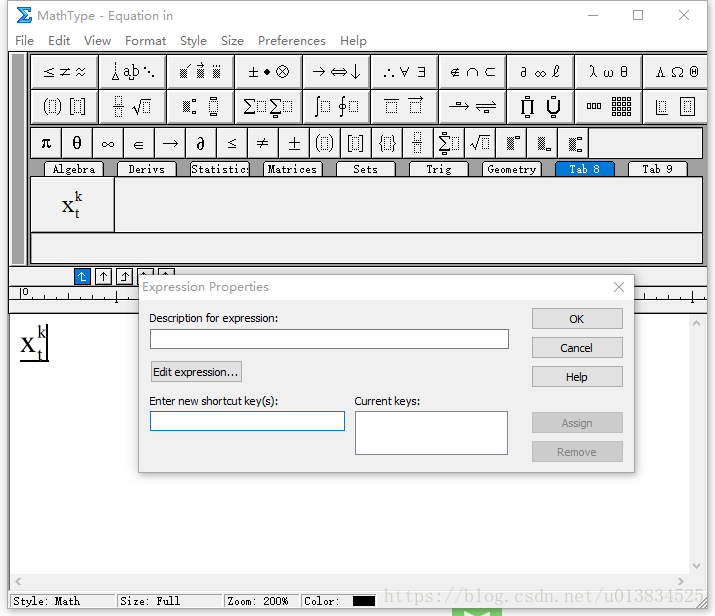Click the Edit expression... button
Image resolution: width=715 pixels, height=616 pixels.
click(196, 372)
